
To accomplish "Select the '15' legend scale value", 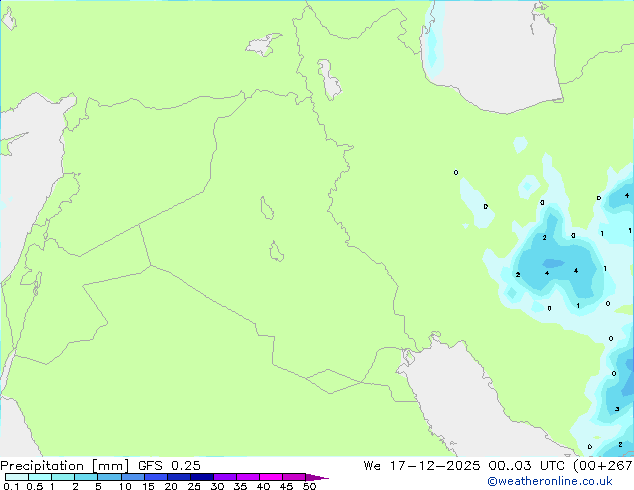I will tap(148, 486).
